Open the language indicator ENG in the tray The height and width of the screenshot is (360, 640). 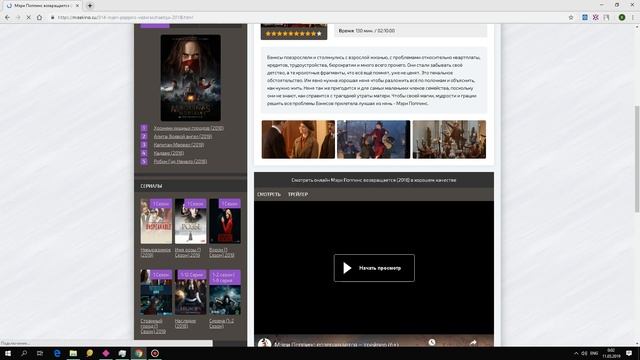pos(594,353)
